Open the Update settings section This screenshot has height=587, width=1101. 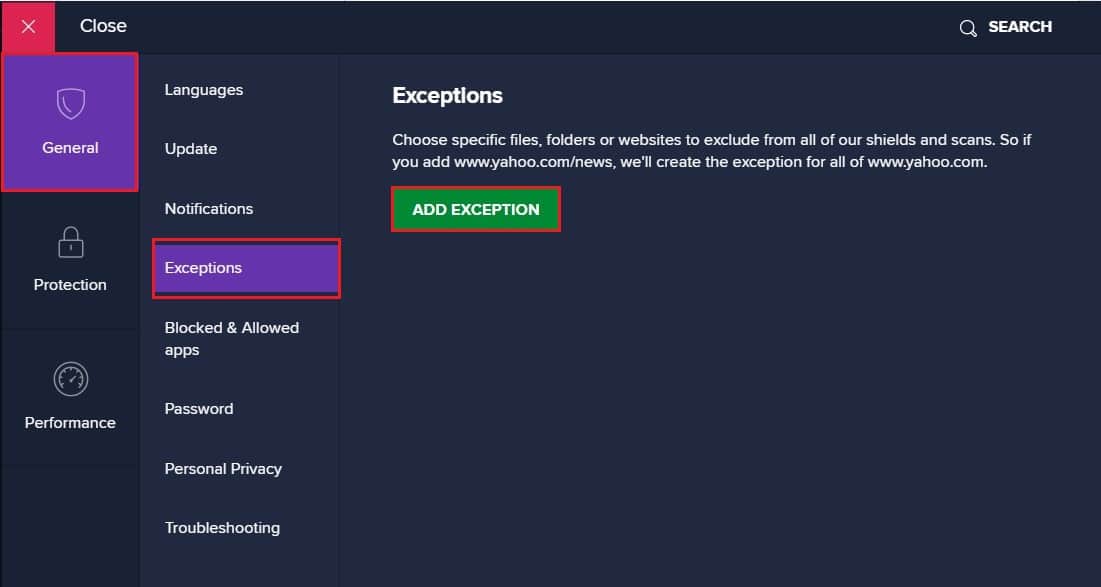pyautogui.click(x=191, y=149)
